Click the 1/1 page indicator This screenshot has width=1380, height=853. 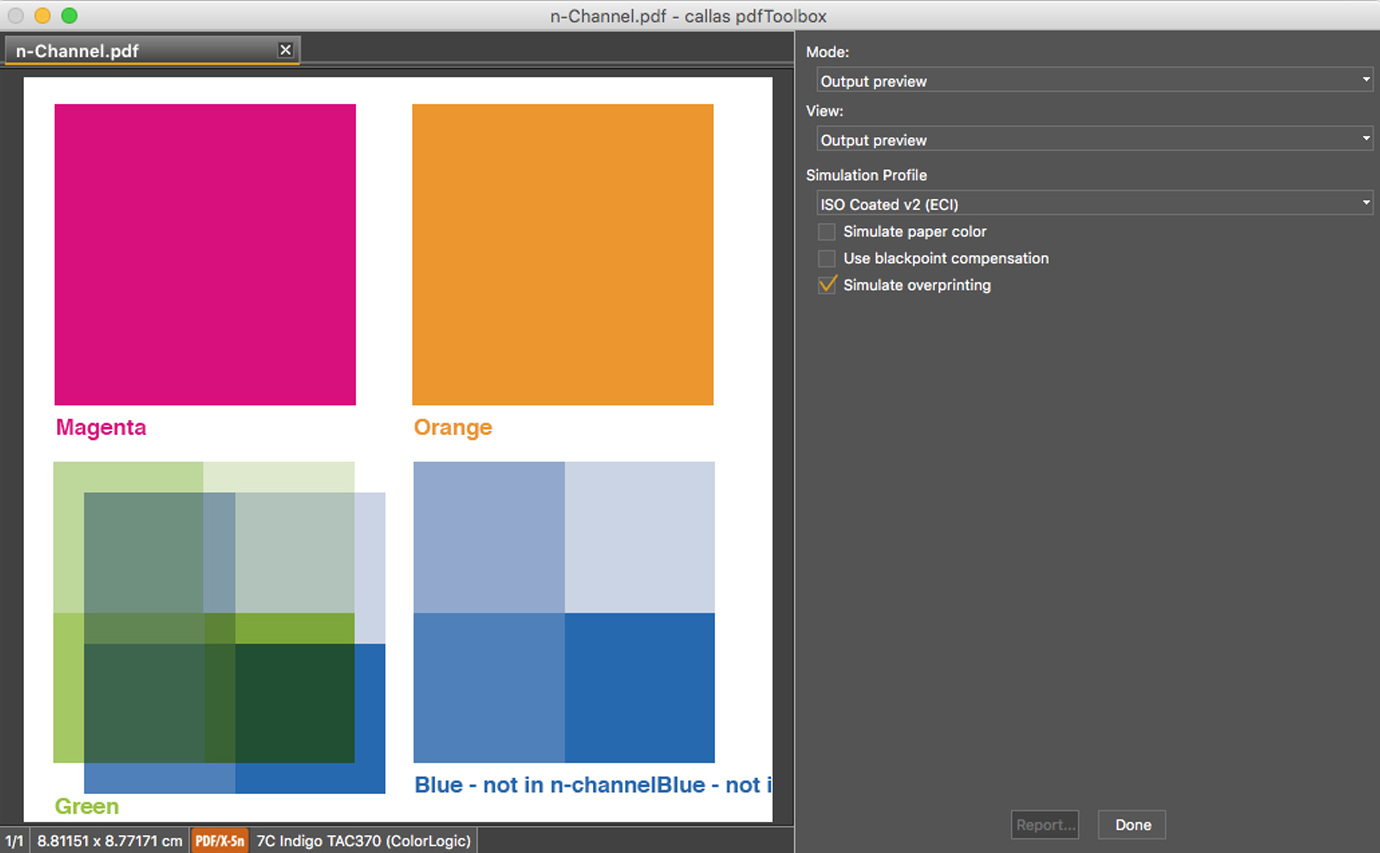14,841
